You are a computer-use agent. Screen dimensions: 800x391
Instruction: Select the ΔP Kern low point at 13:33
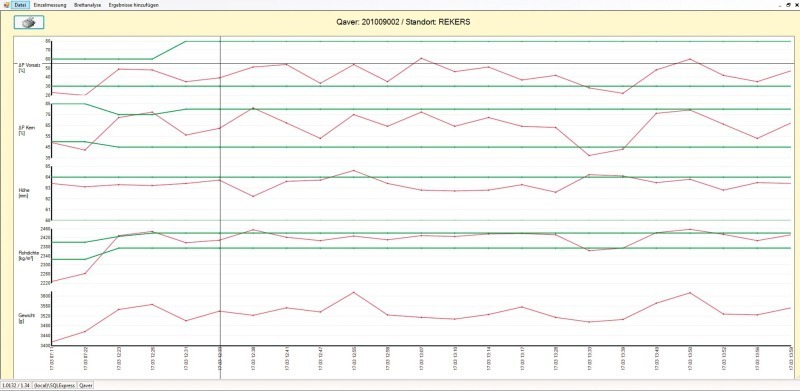click(589, 156)
